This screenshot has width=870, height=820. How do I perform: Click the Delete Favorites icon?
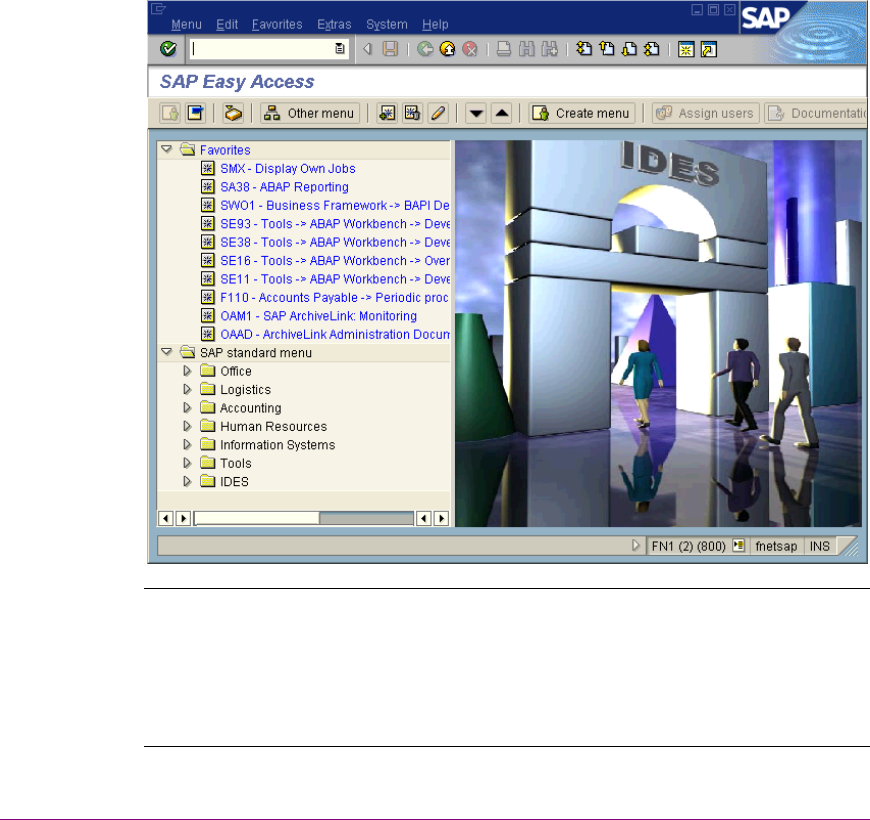click(x=412, y=113)
